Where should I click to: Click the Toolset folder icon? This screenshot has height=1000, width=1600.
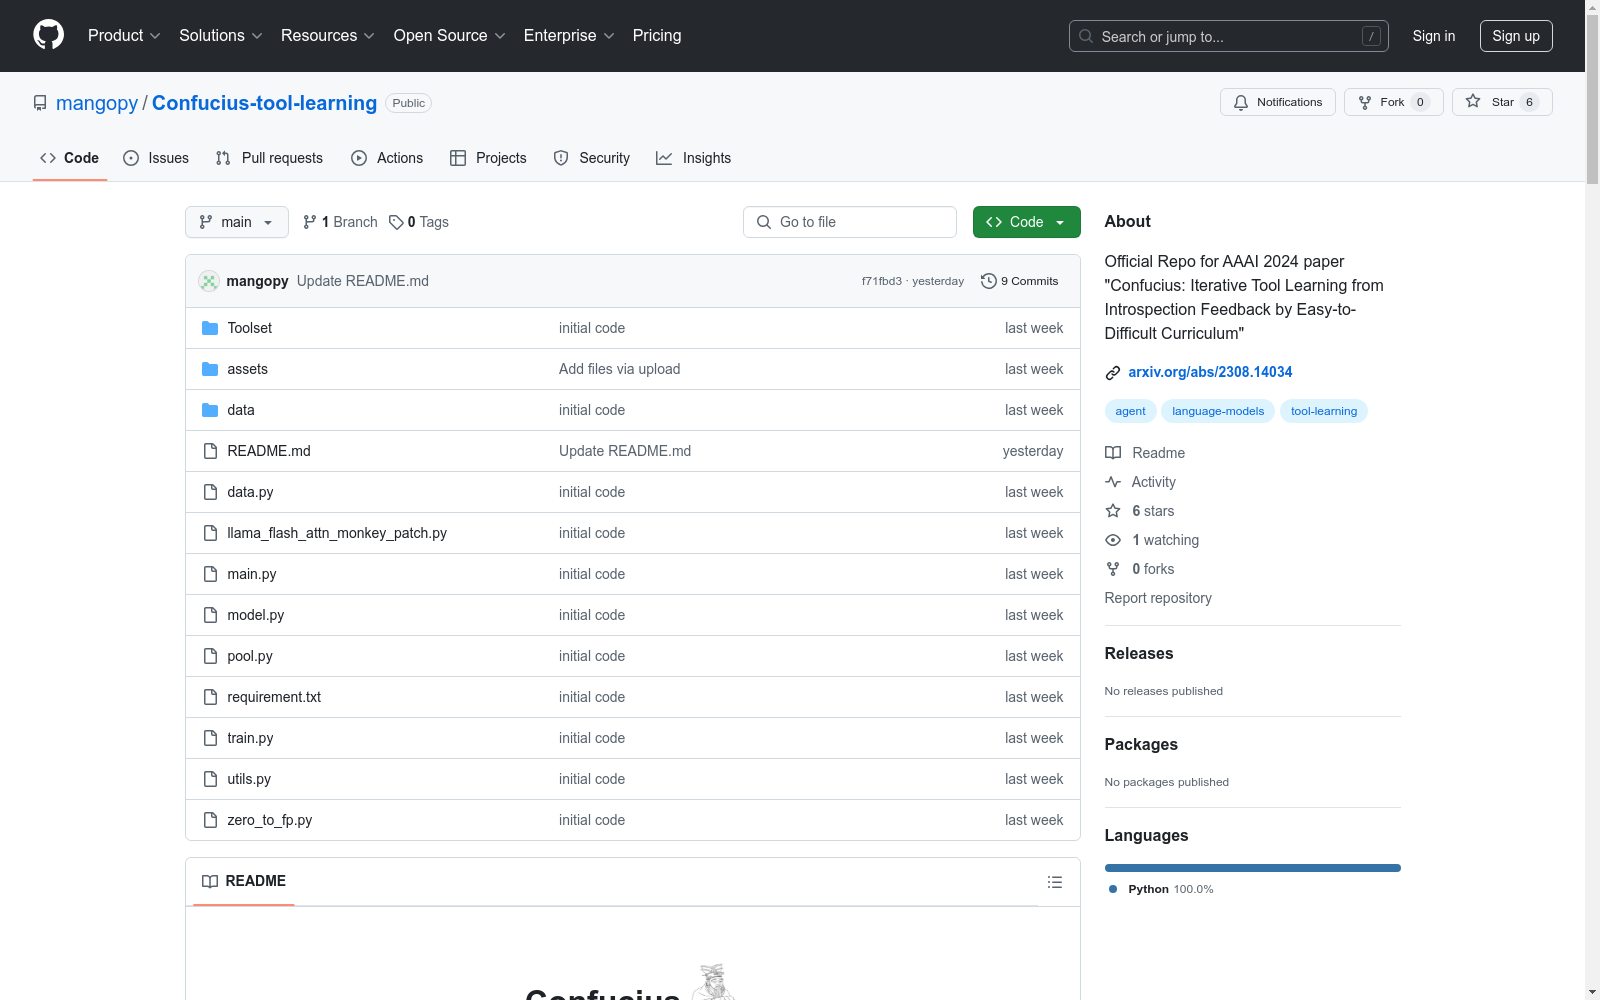coord(210,328)
